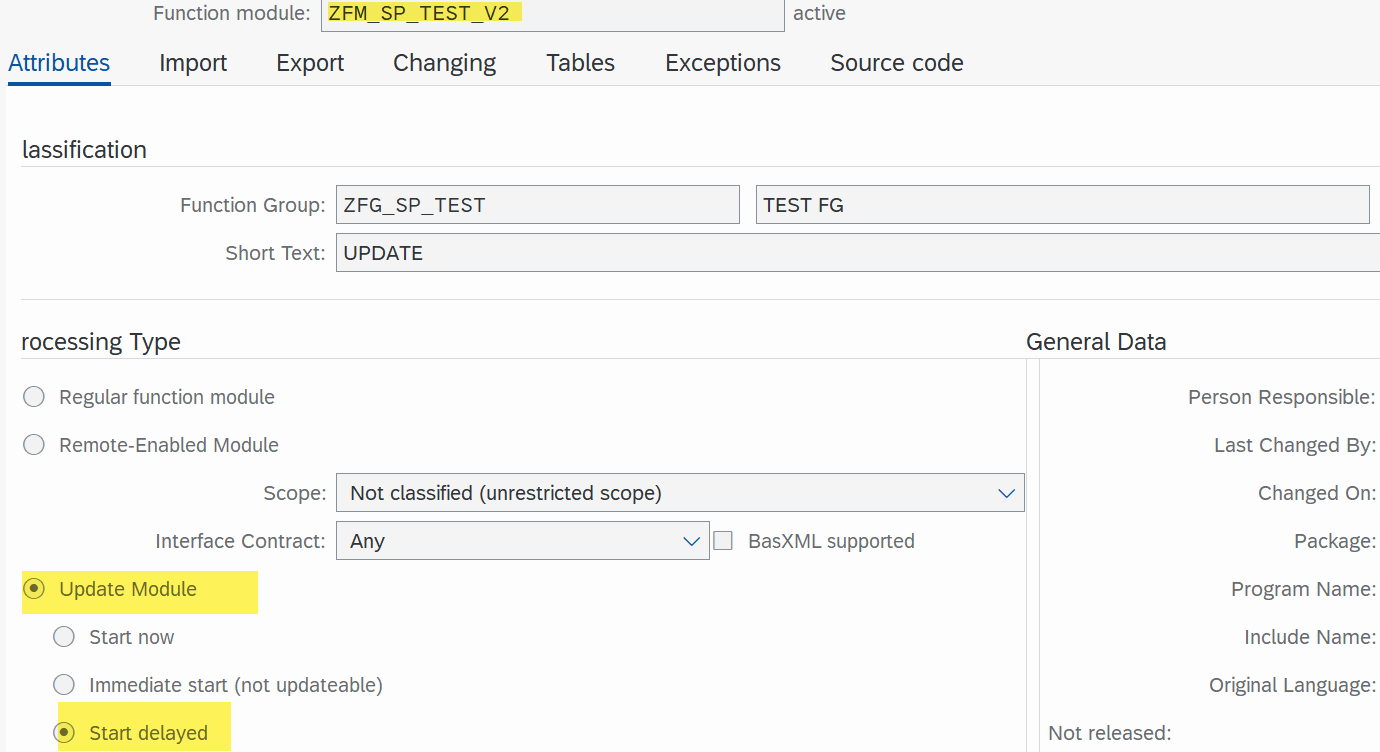Open the Import tab
Viewport: 1380px width, 752px height.
pyautogui.click(x=193, y=62)
